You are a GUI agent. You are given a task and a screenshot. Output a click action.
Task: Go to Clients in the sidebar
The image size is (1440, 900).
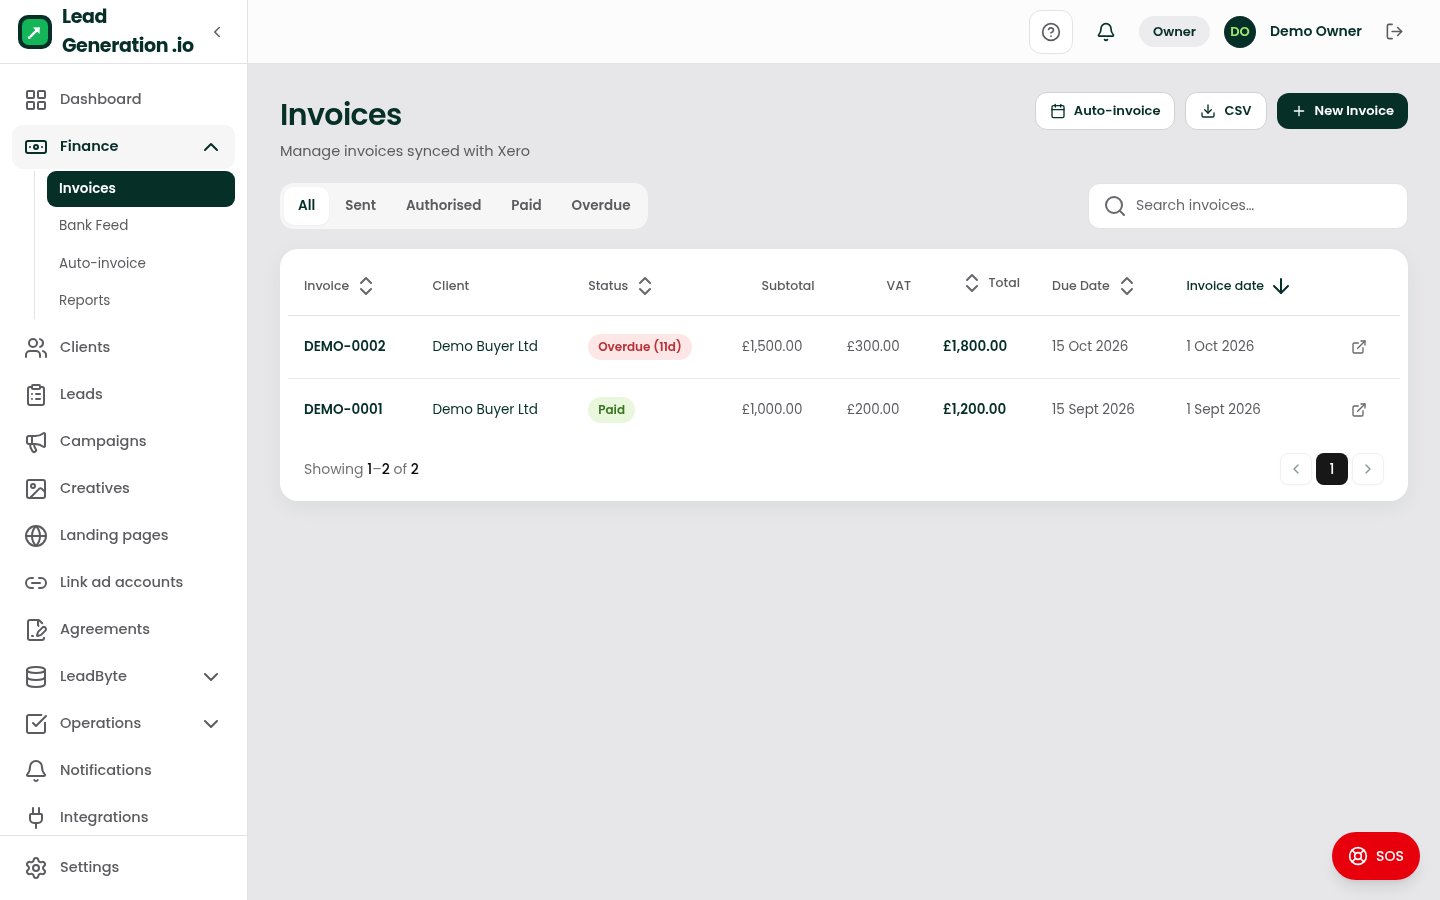pos(123,347)
